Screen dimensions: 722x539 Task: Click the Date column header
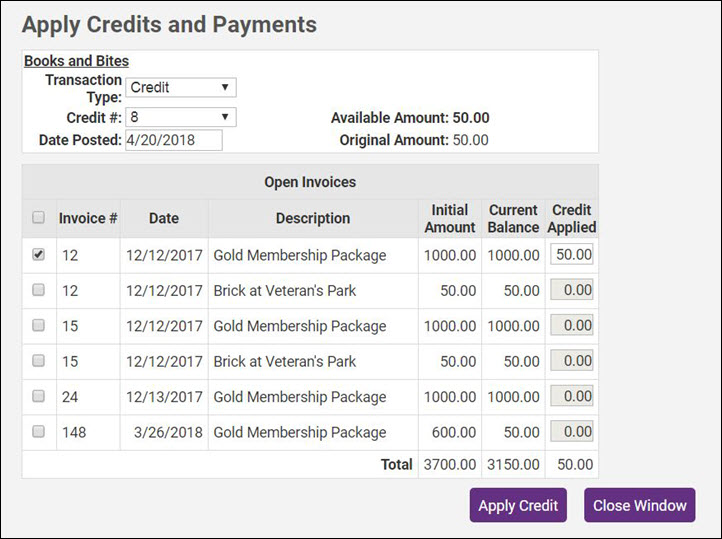click(163, 218)
